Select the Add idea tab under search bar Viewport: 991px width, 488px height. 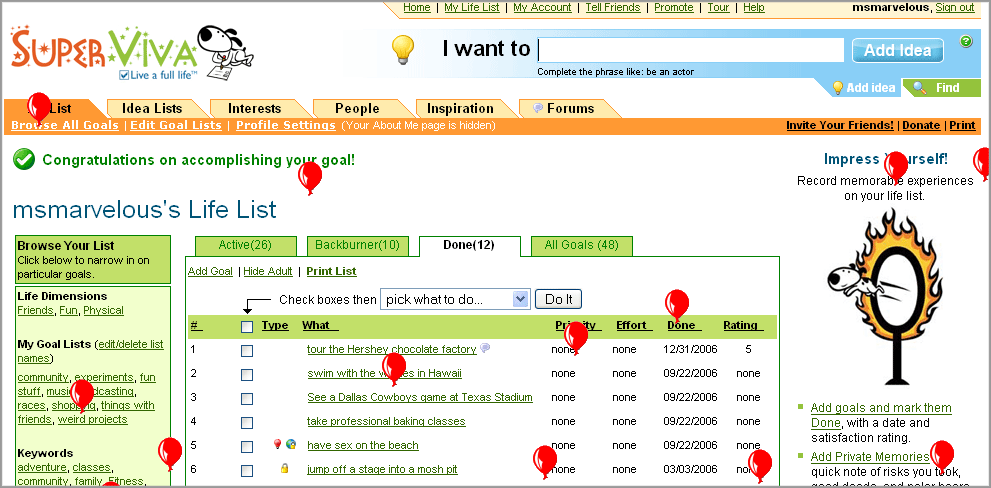863,88
